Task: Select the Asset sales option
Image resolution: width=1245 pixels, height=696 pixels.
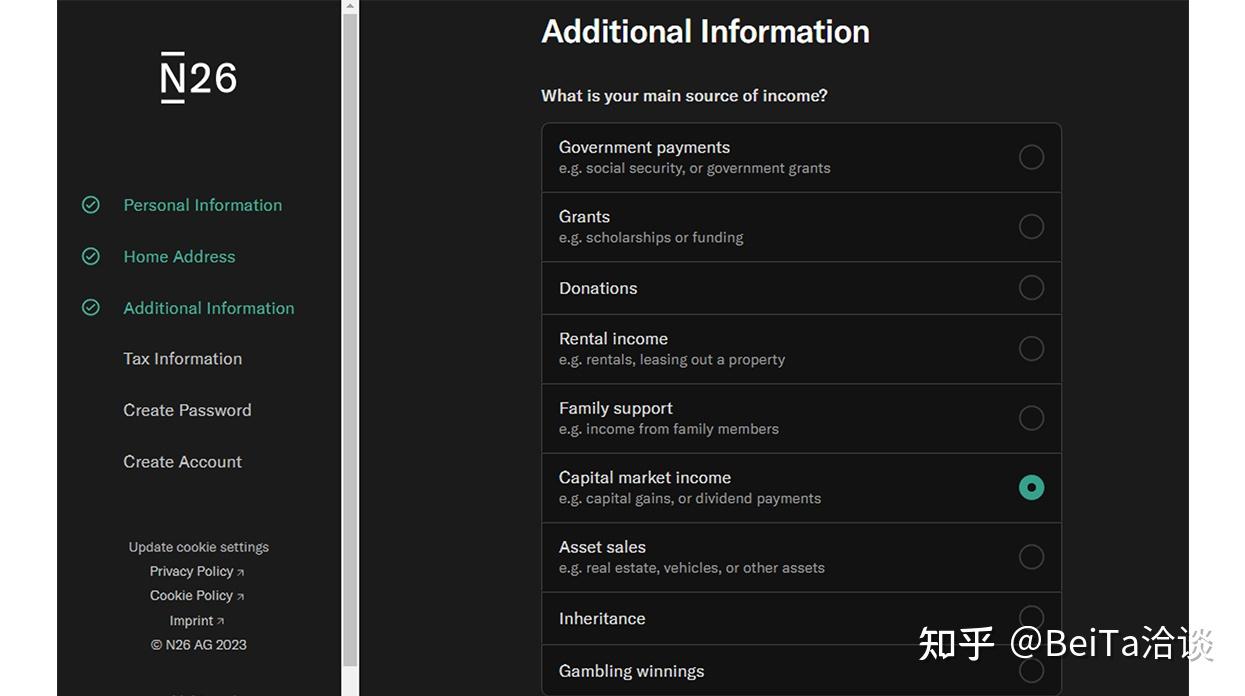Action: pyautogui.click(x=1031, y=557)
